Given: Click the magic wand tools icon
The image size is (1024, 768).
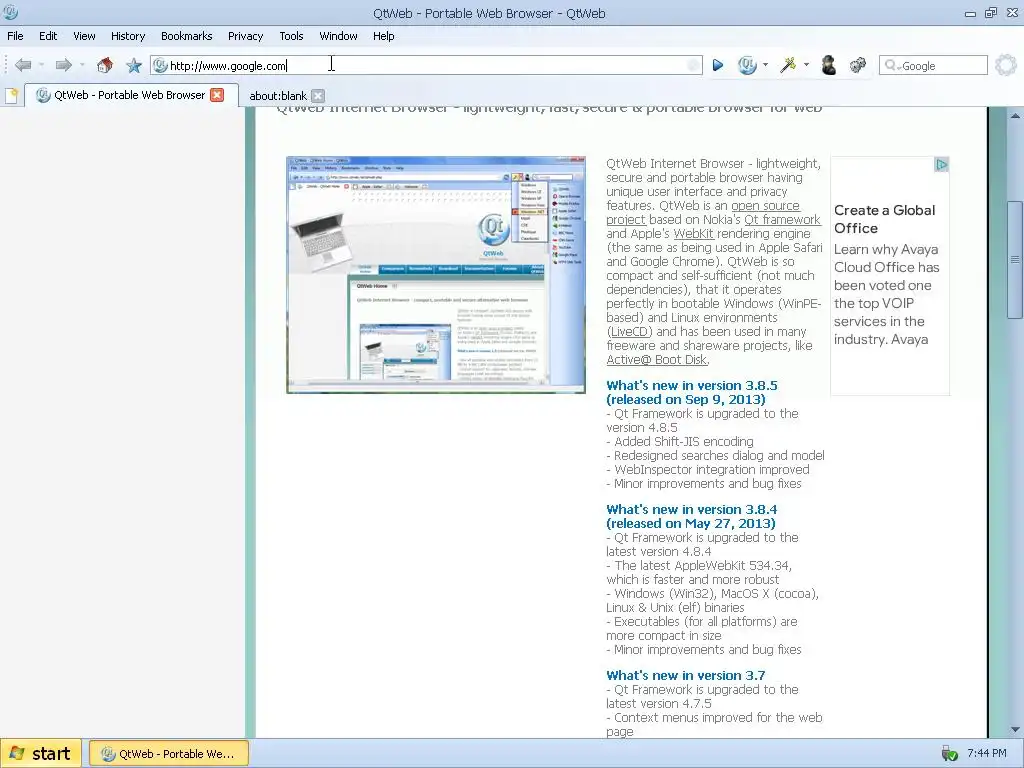Looking at the screenshot, I should coord(788,65).
